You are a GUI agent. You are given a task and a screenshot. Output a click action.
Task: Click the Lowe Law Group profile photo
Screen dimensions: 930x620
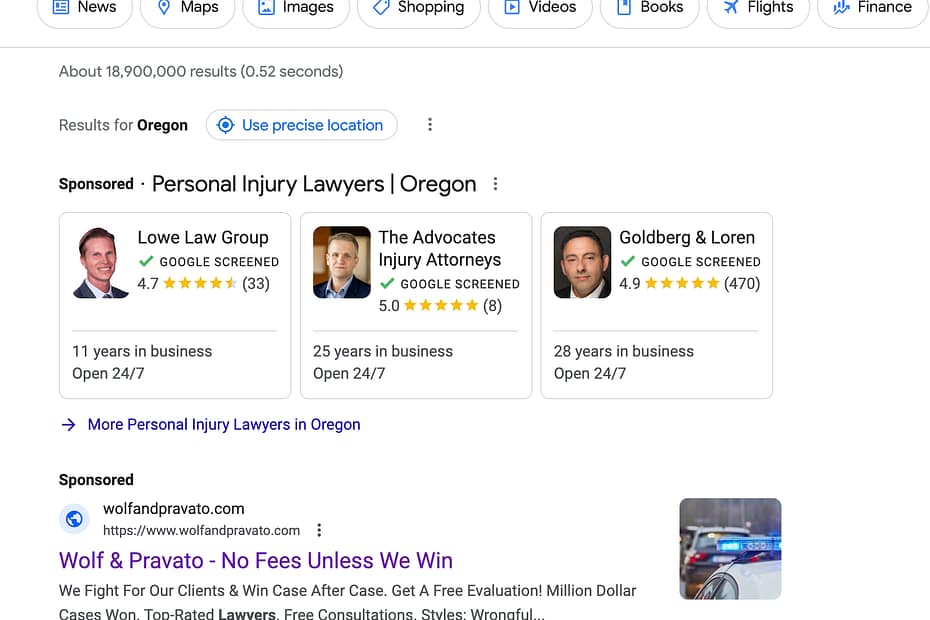pyautogui.click(x=100, y=262)
